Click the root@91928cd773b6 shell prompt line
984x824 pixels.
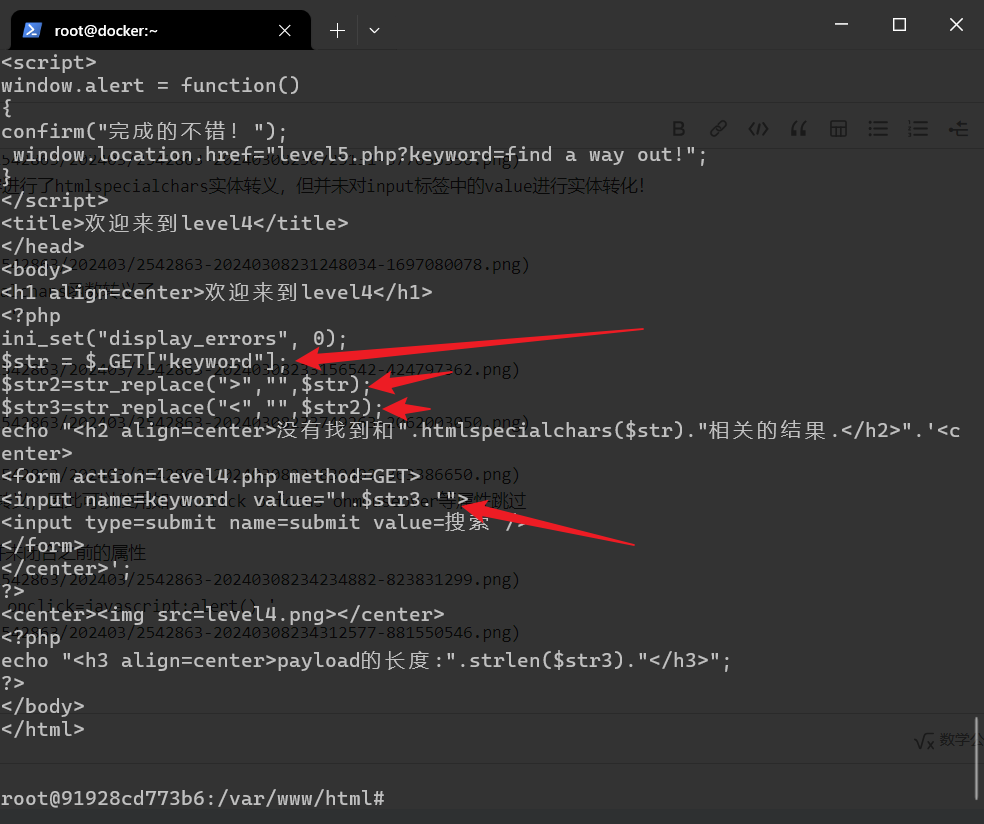193,798
